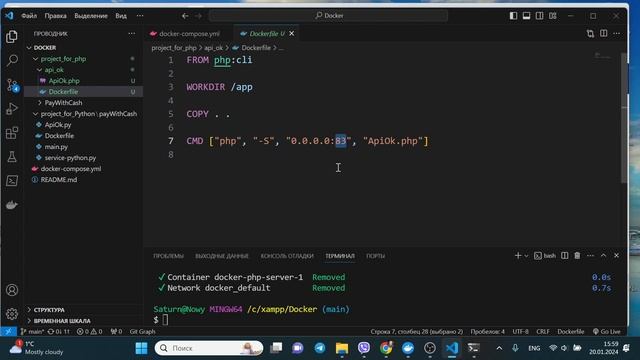Image resolution: width=640 pixels, height=360 pixels.
Task: Click the CRLF end-of-line selector
Action: point(542,331)
